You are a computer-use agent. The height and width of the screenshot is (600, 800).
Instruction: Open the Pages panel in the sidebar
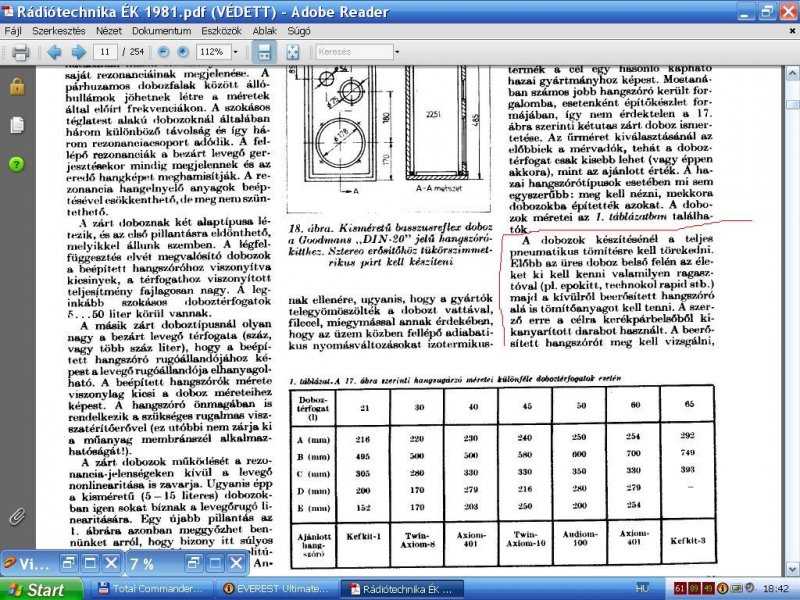pos(17,125)
